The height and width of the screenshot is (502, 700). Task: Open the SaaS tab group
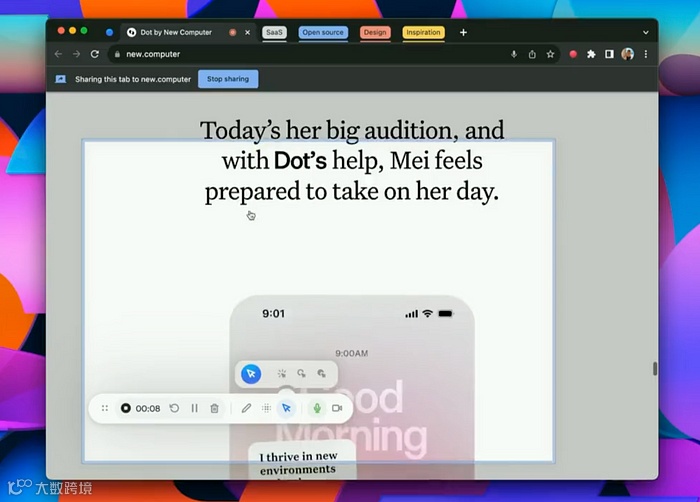(274, 32)
